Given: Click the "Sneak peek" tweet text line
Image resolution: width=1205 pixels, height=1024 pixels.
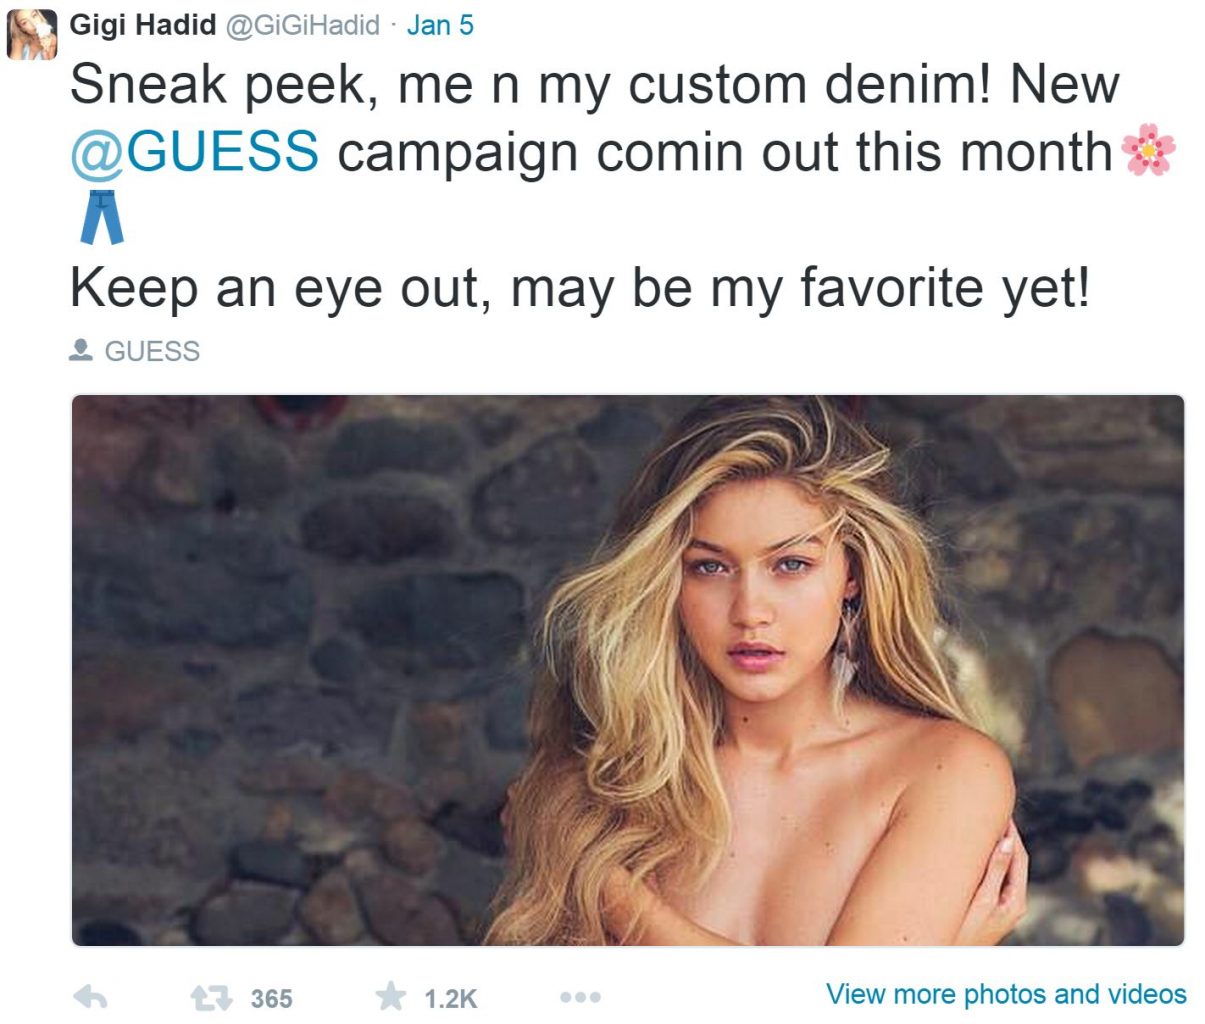Looking at the screenshot, I should (594, 85).
